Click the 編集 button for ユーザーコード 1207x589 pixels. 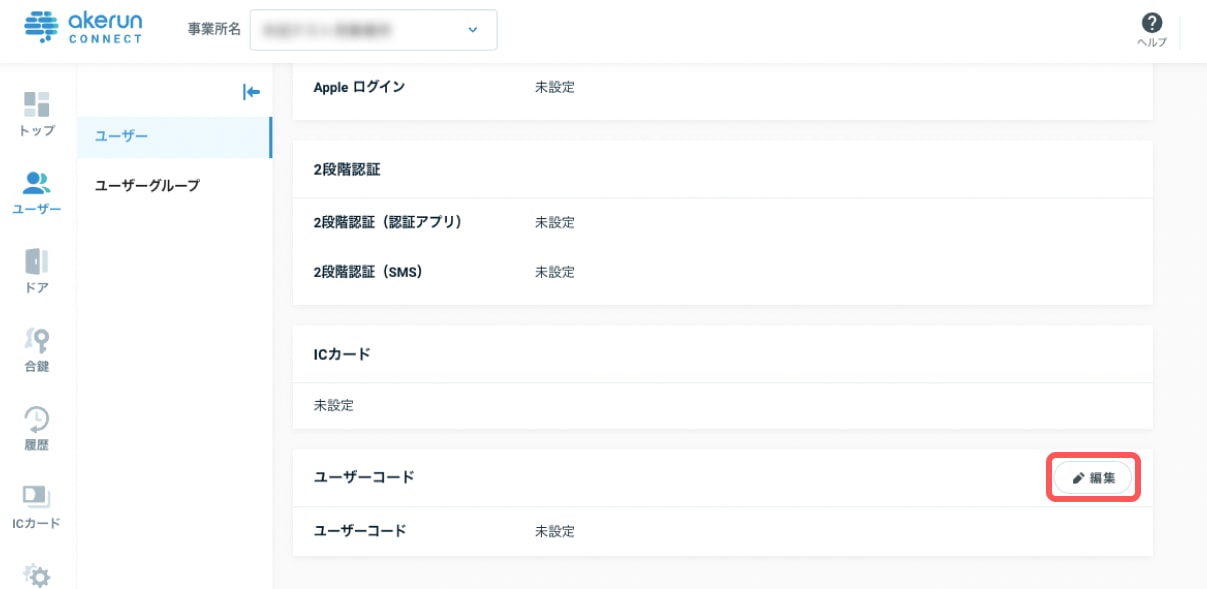1093,479
